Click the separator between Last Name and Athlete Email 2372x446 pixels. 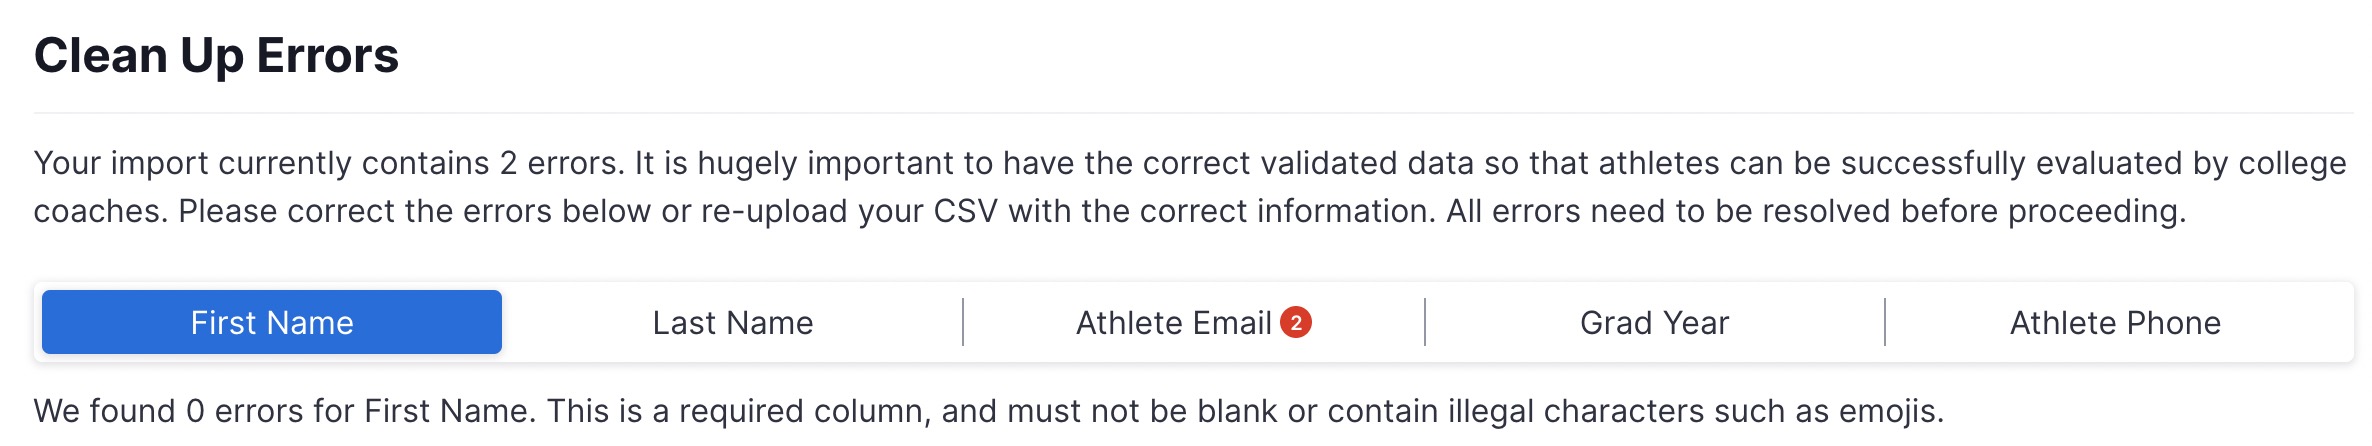click(x=963, y=322)
